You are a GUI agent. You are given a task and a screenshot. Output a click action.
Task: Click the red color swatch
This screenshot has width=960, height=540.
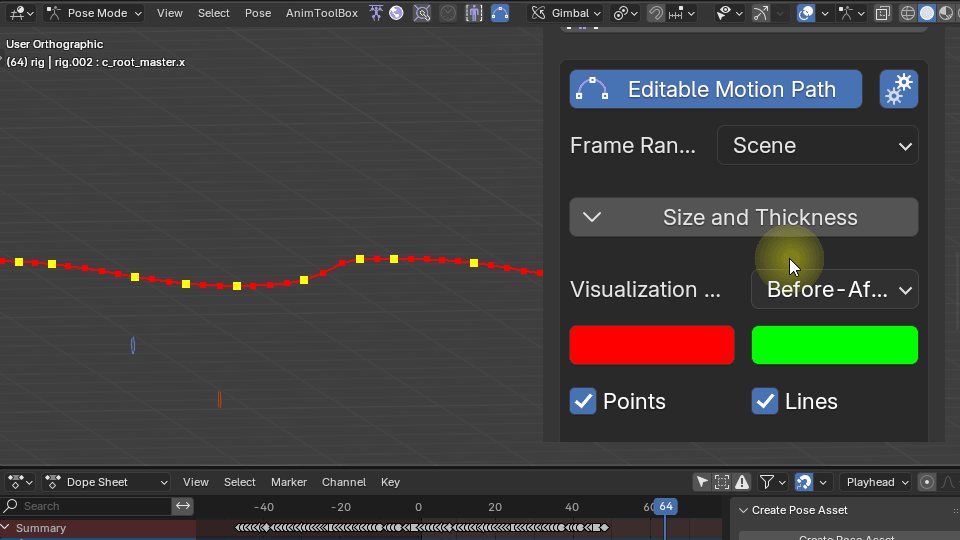pyautogui.click(x=651, y=345)
